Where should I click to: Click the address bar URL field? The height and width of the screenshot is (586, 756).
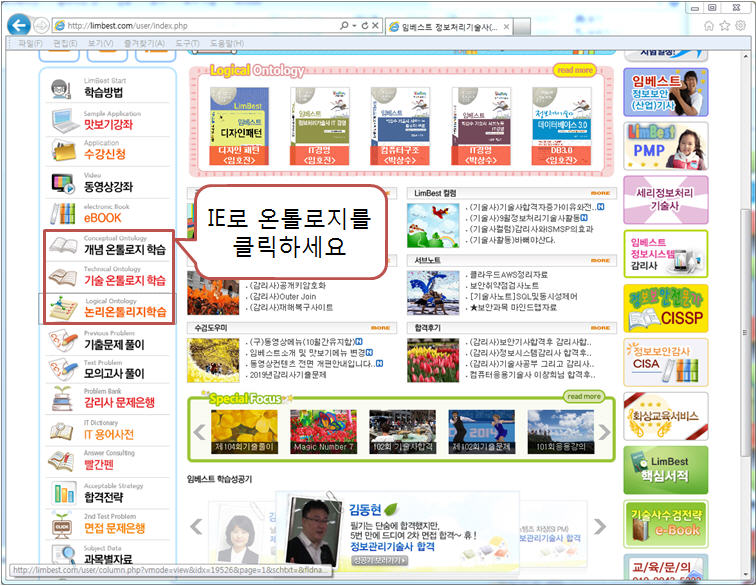coord(202,26)
